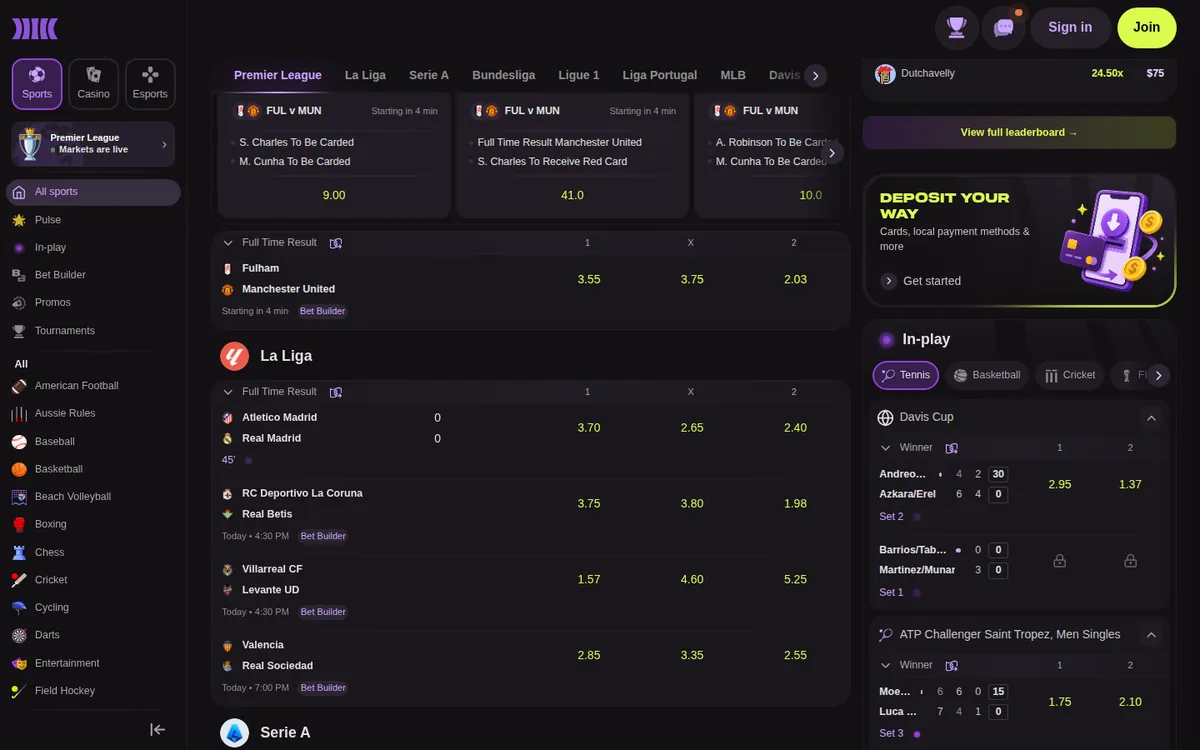Select Darts from the sports list
This screenshot has width=1200, height=750.
point(47,635)
